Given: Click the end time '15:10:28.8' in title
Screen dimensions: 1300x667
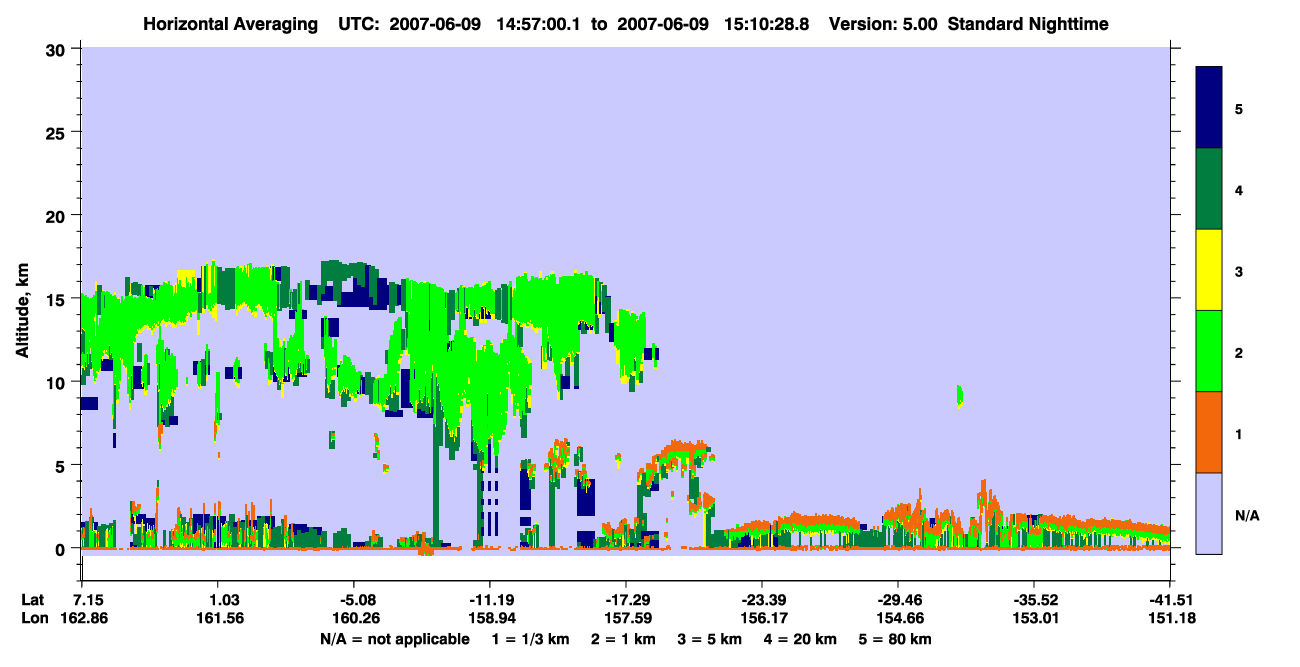Looking at the screenshot, I should 766,24.
